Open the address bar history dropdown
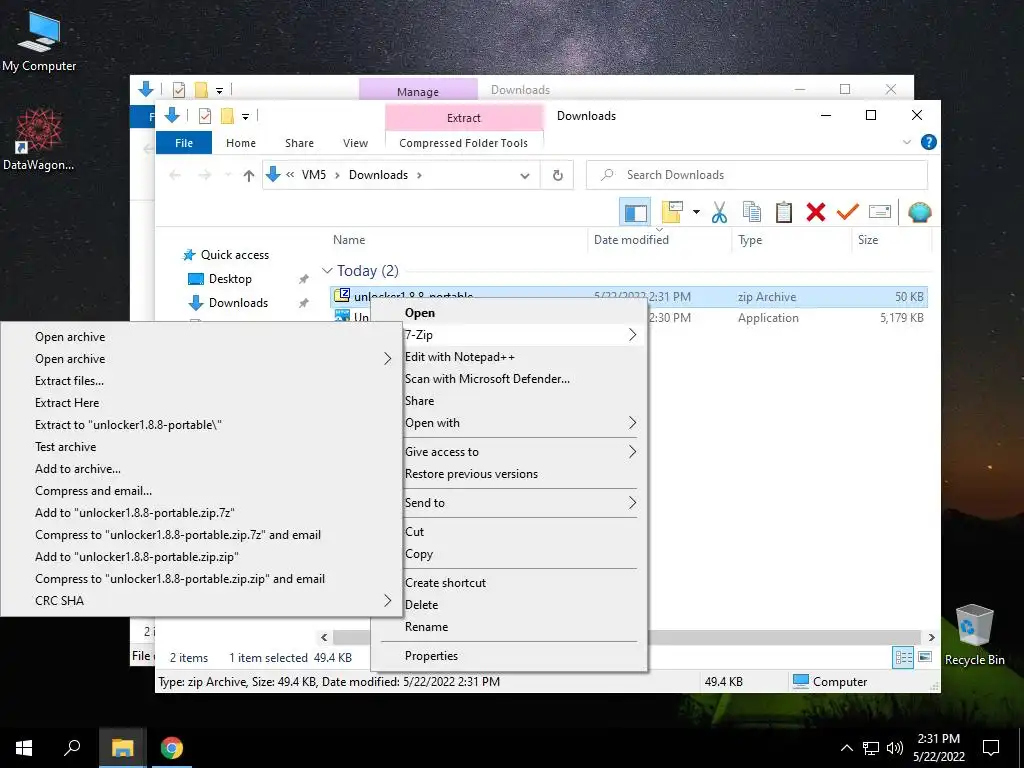 tap(524, 175)
